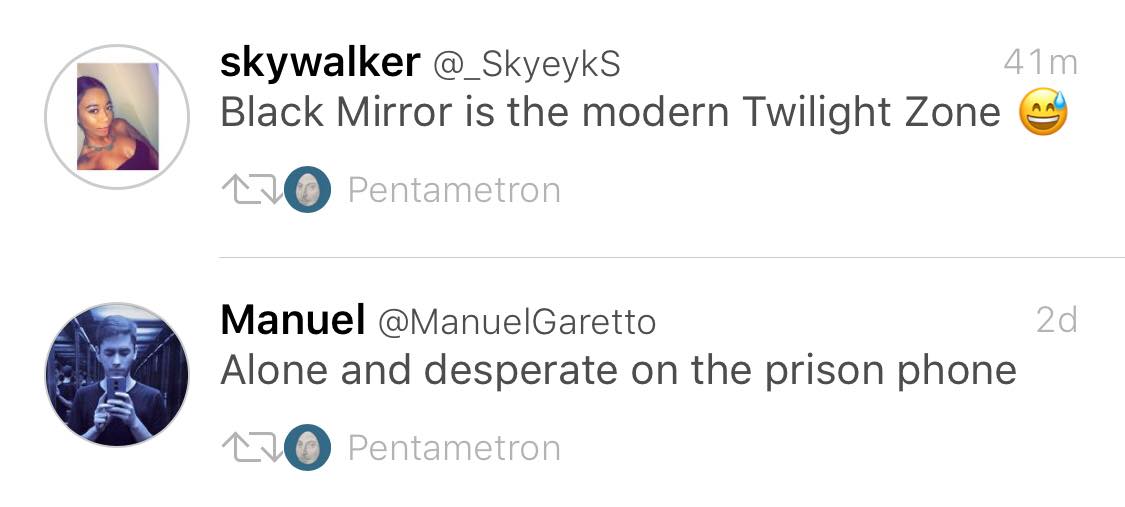
Task: Click the retweet icon under skywalker's tweet
Action: (251, 189)
